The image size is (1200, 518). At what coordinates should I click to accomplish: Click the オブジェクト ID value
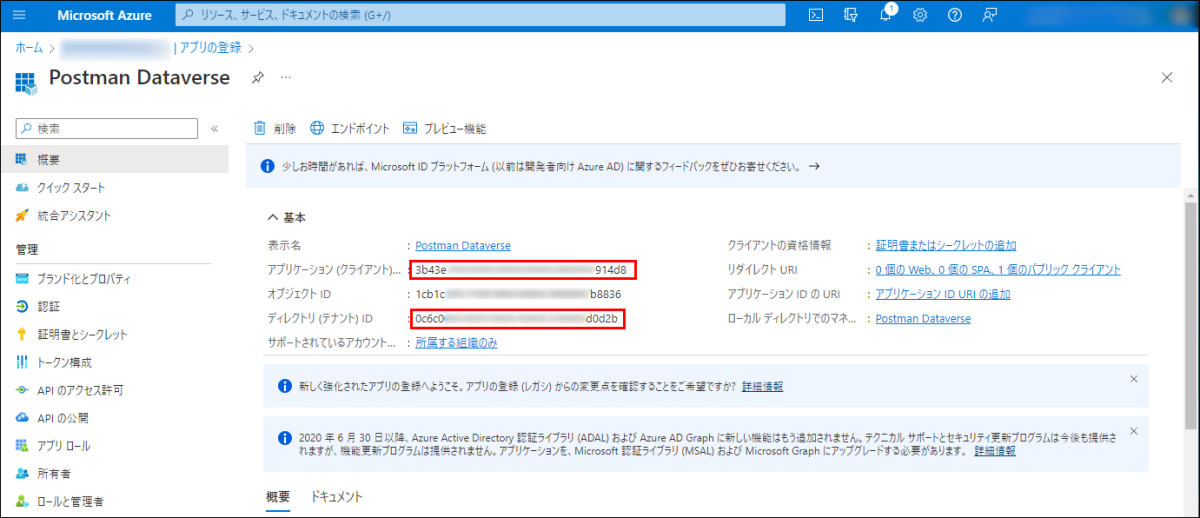coord(518,294)
